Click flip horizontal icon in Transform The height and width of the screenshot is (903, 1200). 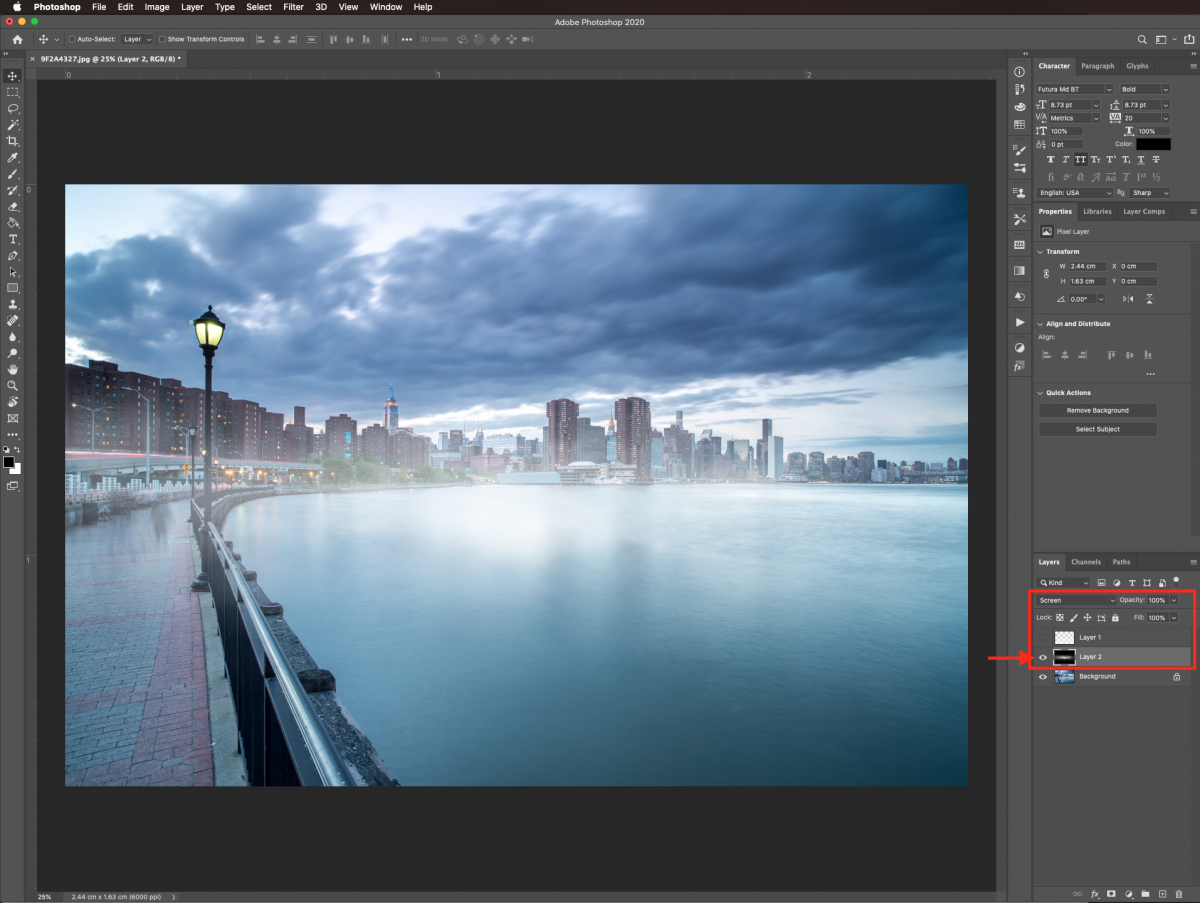click(x=1129, y=299)
